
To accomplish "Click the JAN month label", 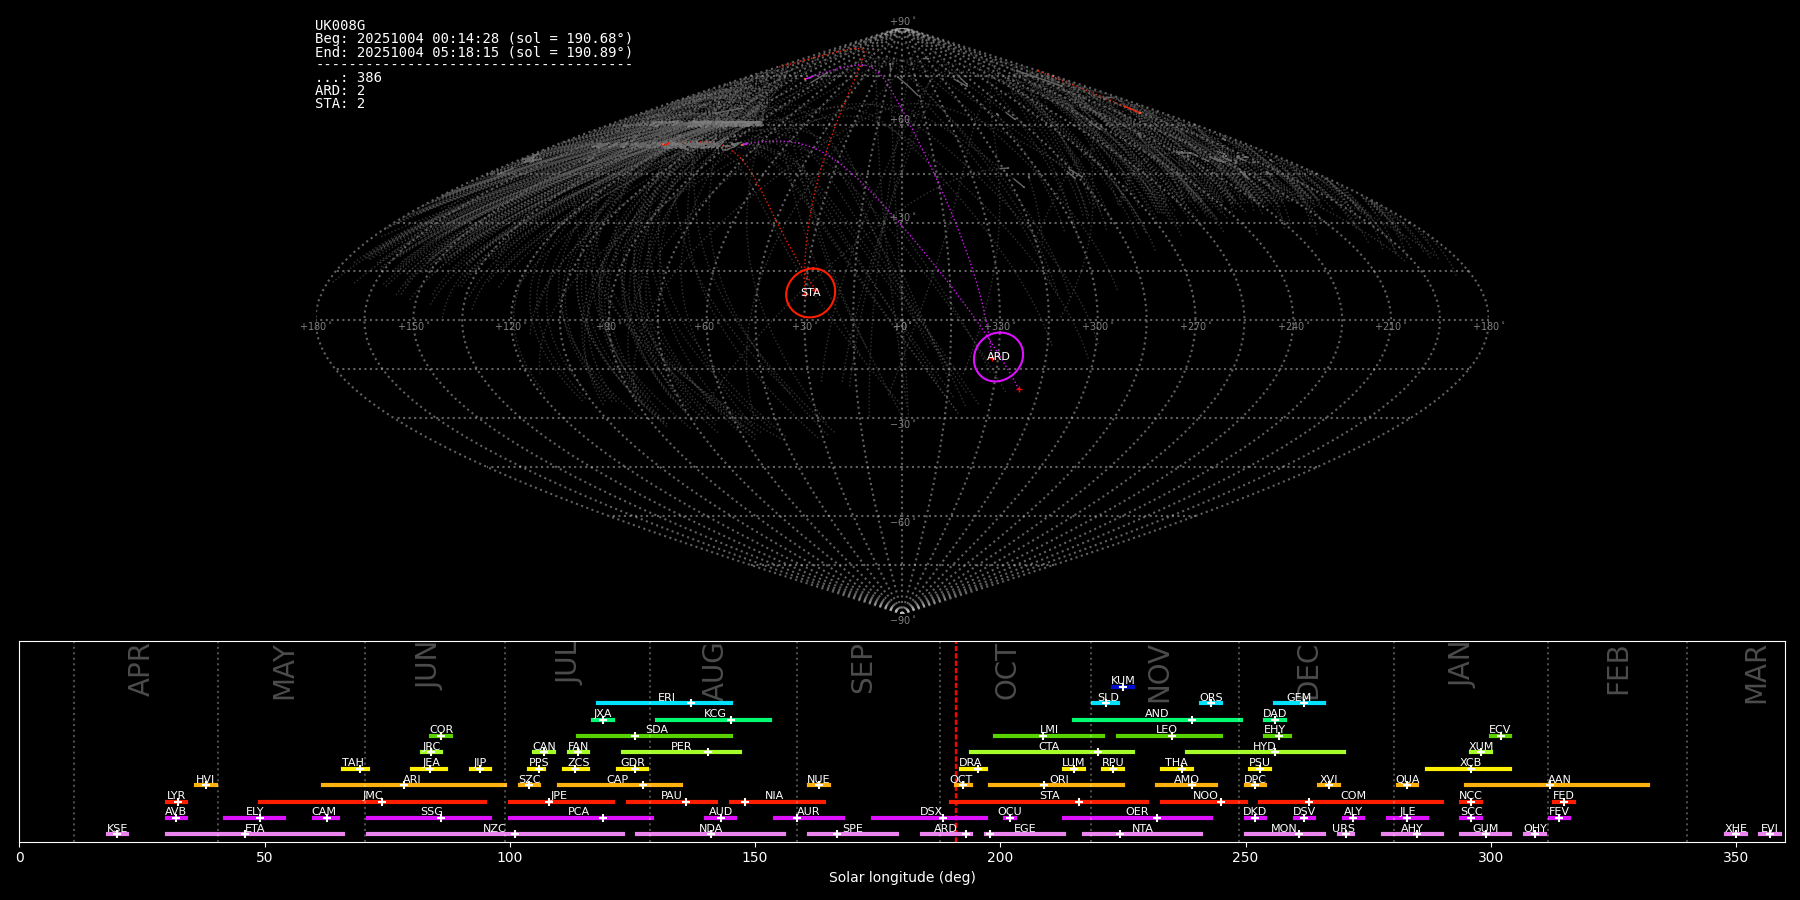I will (1460, 664).
